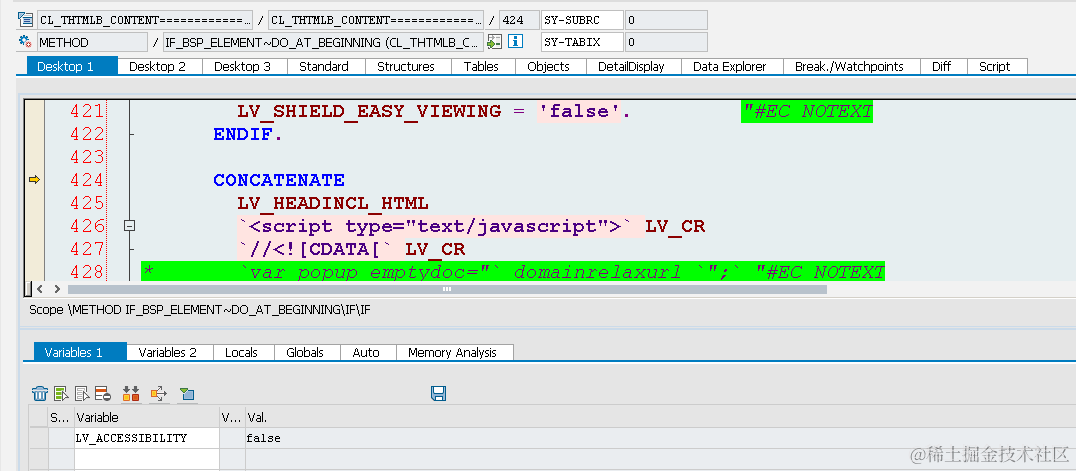
Task: Click the SY-SUBRC variable name field
Action: (582, 20)
